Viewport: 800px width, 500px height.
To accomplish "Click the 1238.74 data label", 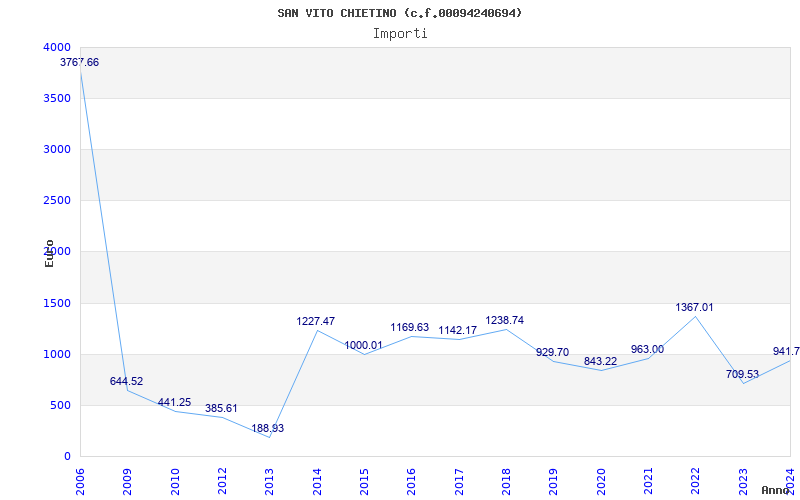I will [x=505, y=320].
